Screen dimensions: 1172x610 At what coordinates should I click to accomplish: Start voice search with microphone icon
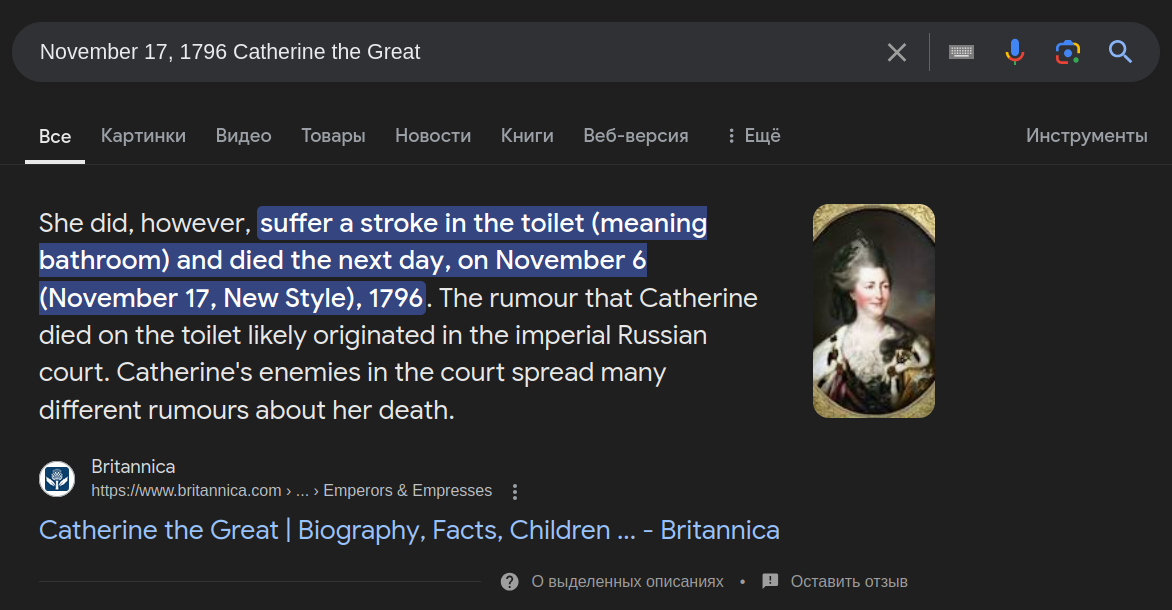[1014, 52]
